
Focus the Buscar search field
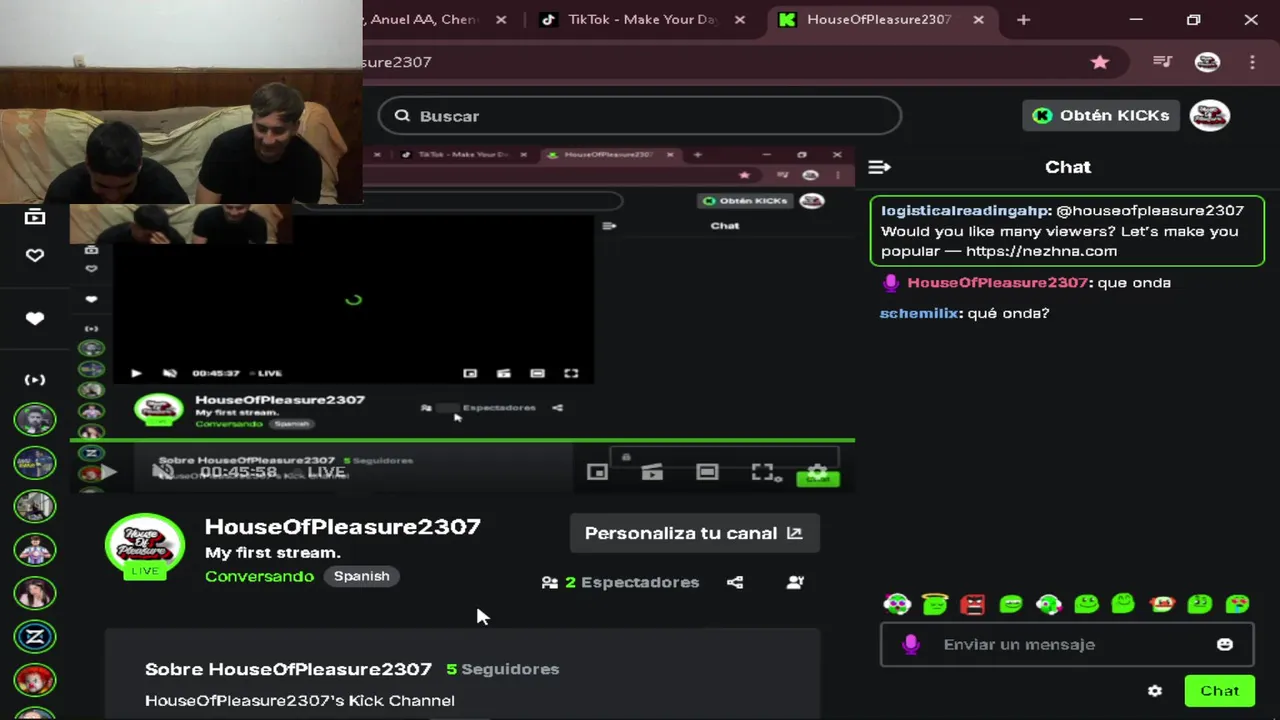point(640,116)
